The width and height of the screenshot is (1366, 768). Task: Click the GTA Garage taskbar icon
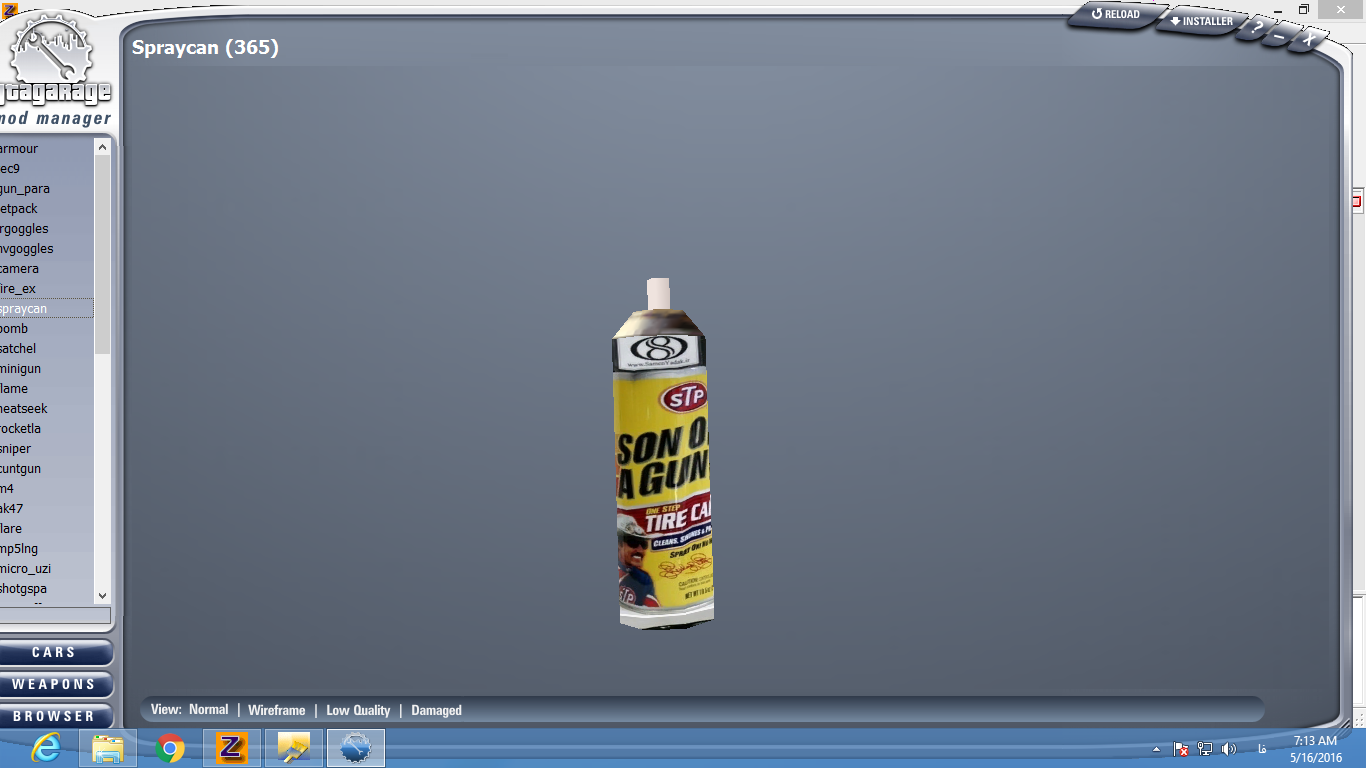point(356,748)
